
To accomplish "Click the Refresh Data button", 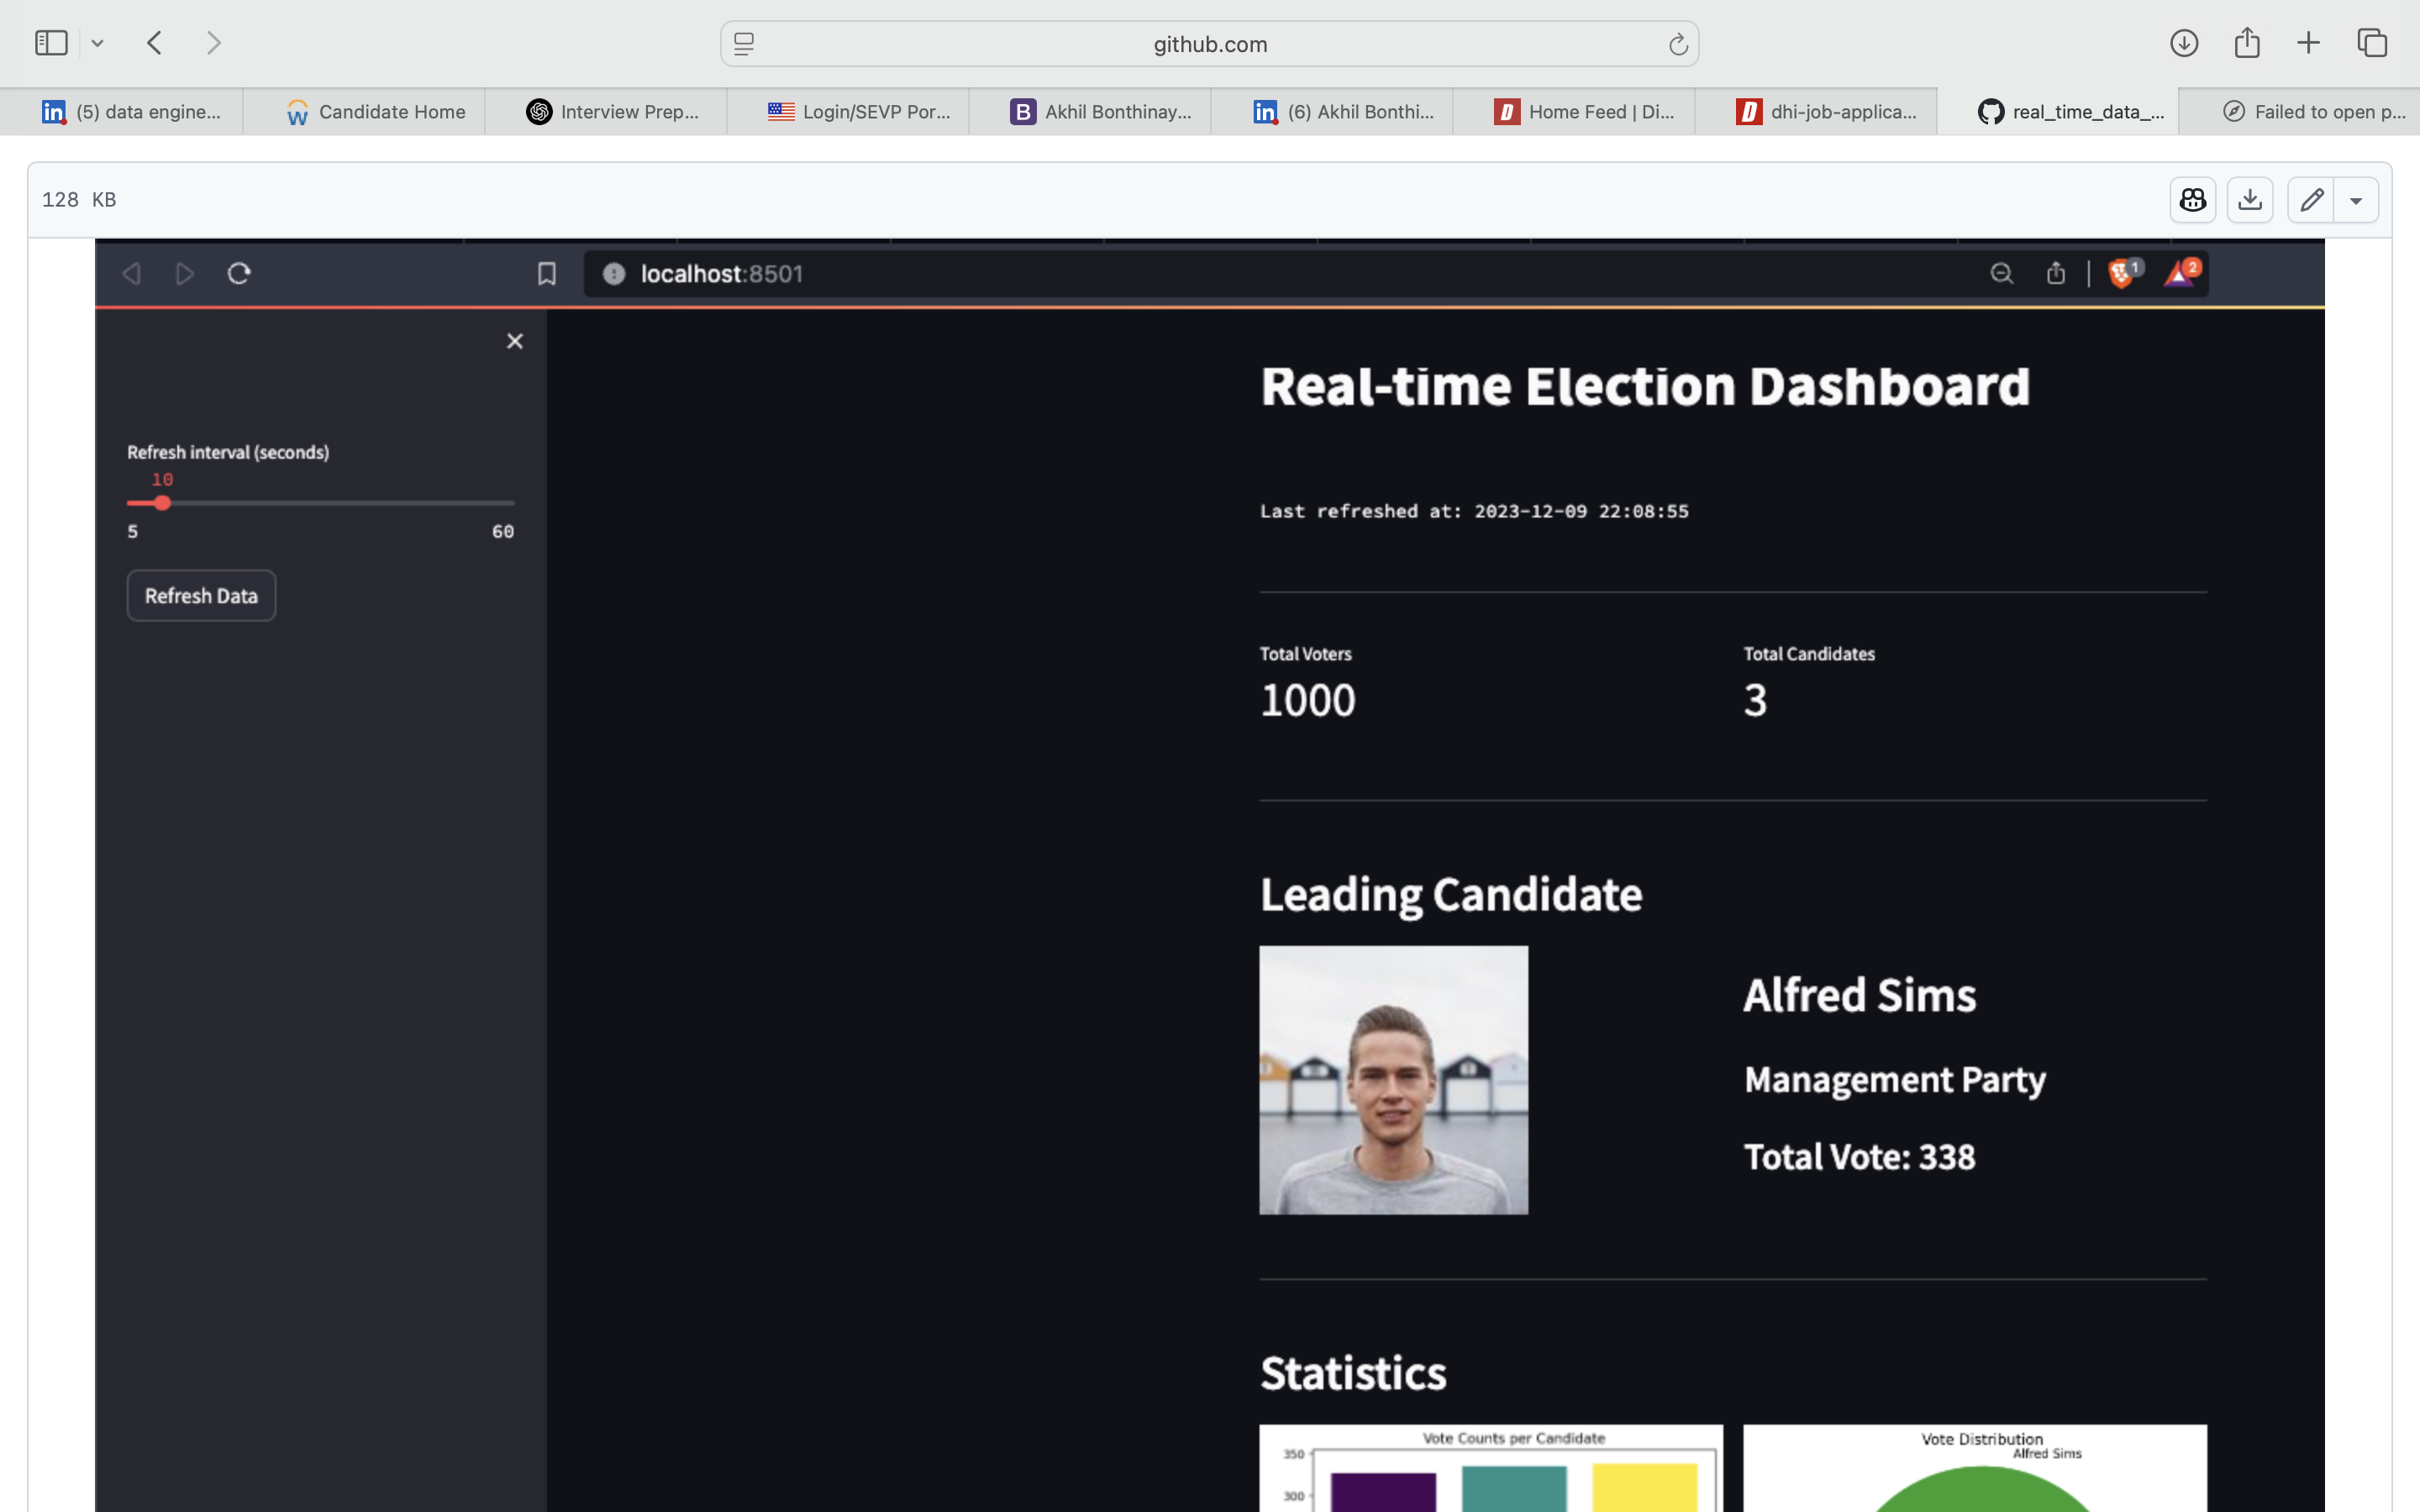I will pyautogui.click(x=201, y=596).
